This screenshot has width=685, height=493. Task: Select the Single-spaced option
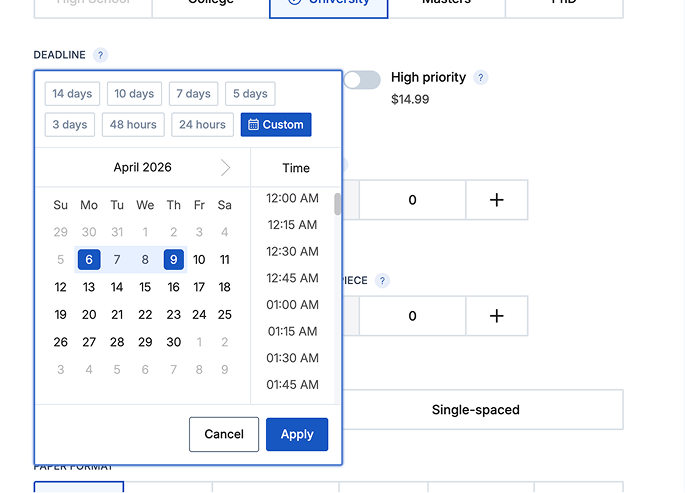coord(475,410)
